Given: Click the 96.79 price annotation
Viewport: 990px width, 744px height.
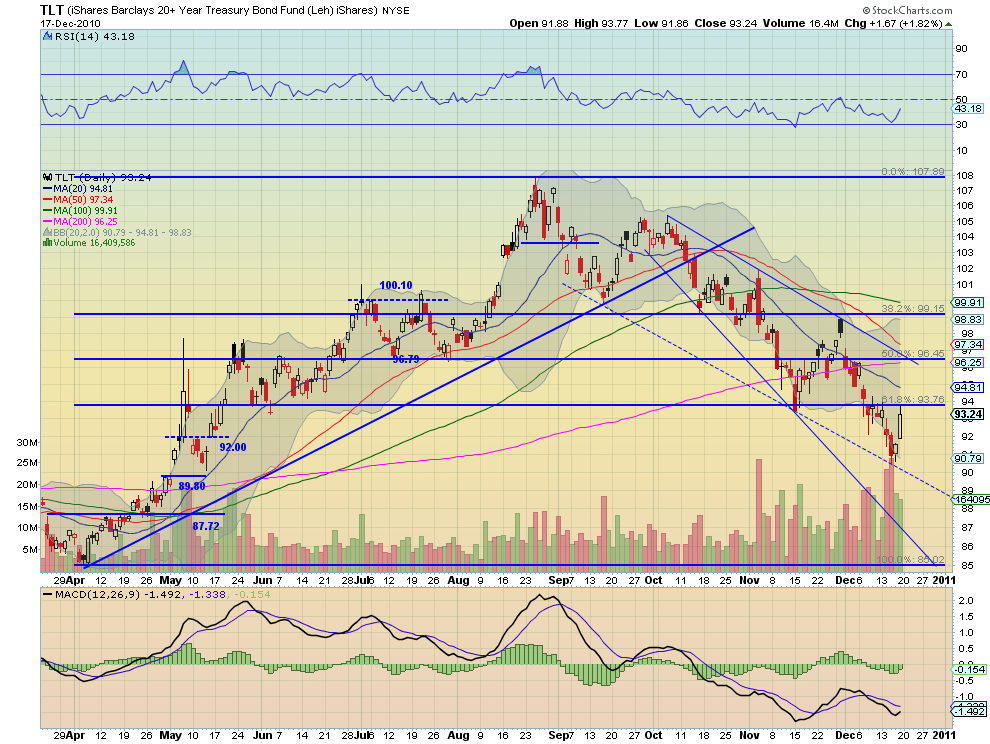Looking at the screenshot, I should [x=405, y=359].
